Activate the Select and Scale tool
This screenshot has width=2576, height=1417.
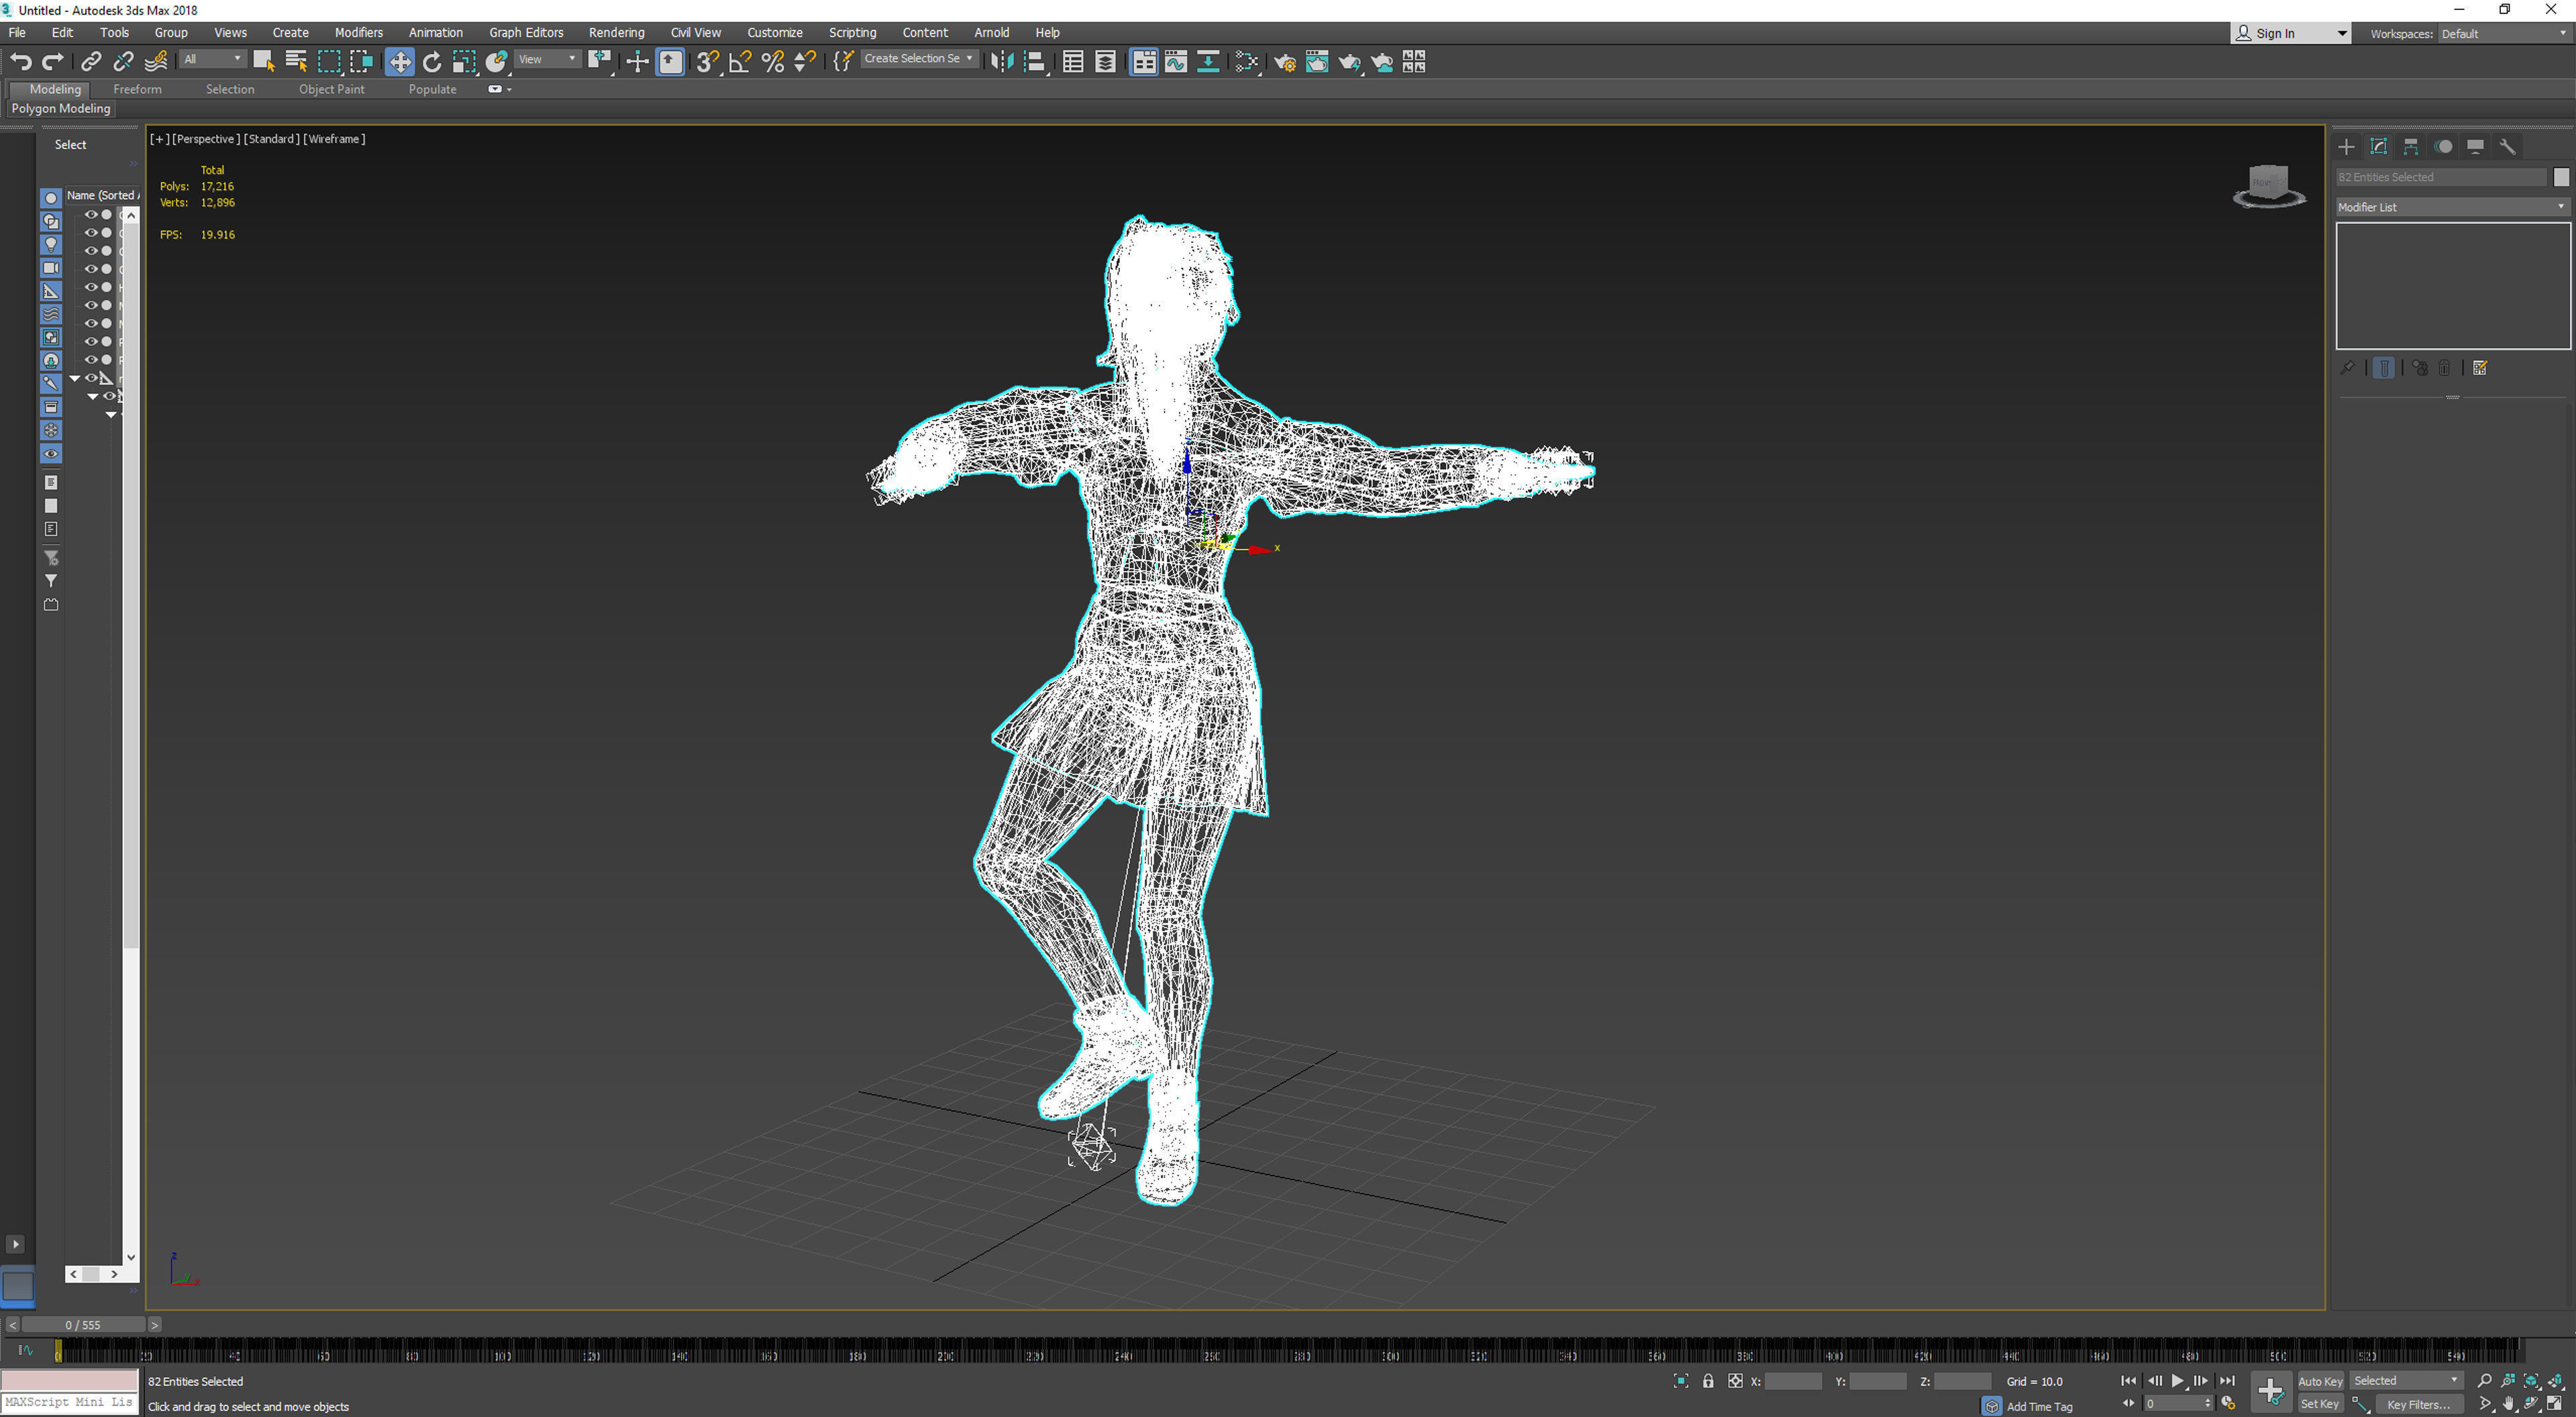tap(464, 62)
